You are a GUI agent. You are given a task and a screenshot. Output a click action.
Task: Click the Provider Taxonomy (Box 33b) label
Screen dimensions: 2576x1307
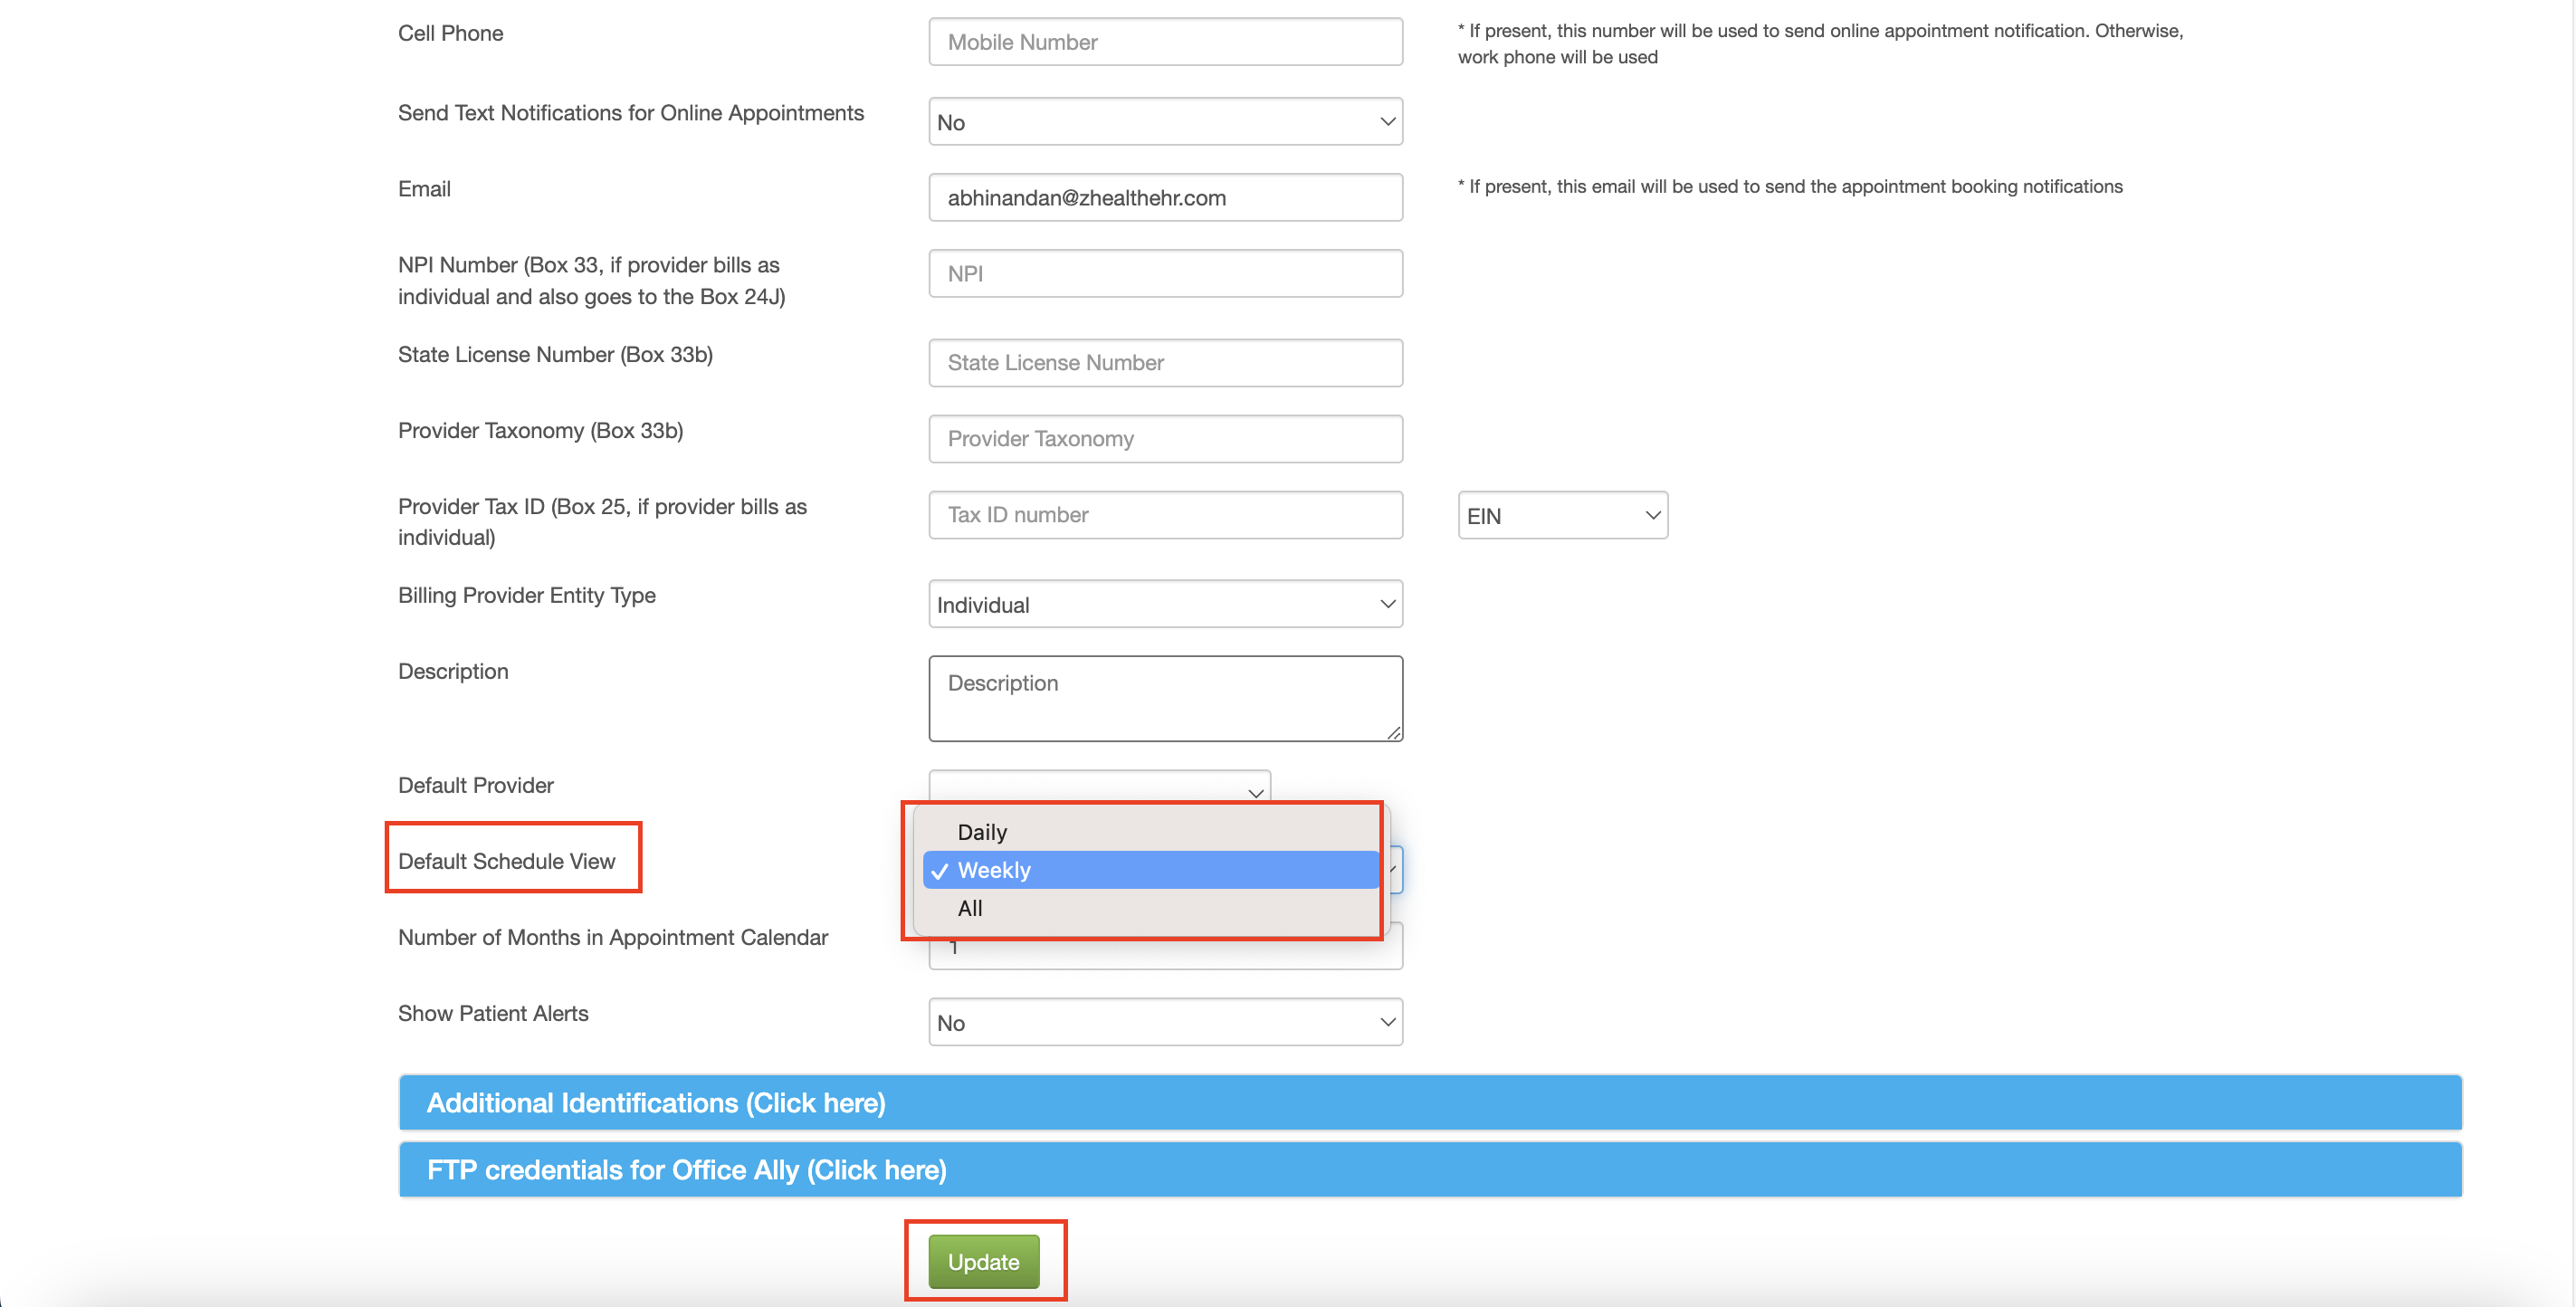[540, 430]
